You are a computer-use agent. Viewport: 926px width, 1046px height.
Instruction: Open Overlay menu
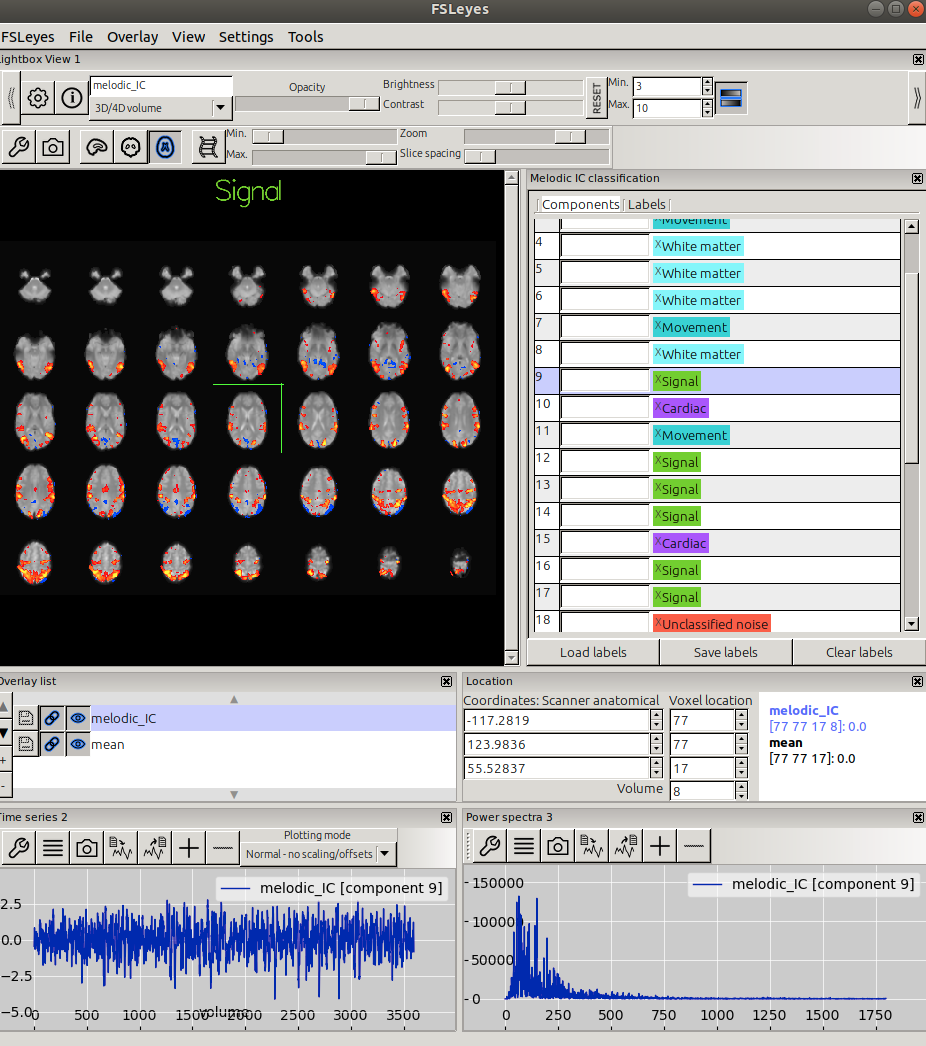pyautogui.click(x=133, y=37)
